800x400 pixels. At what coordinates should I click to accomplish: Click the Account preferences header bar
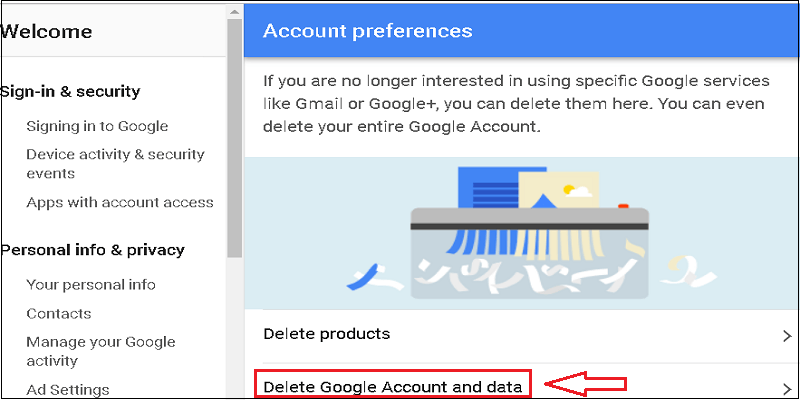pos(520,31)
